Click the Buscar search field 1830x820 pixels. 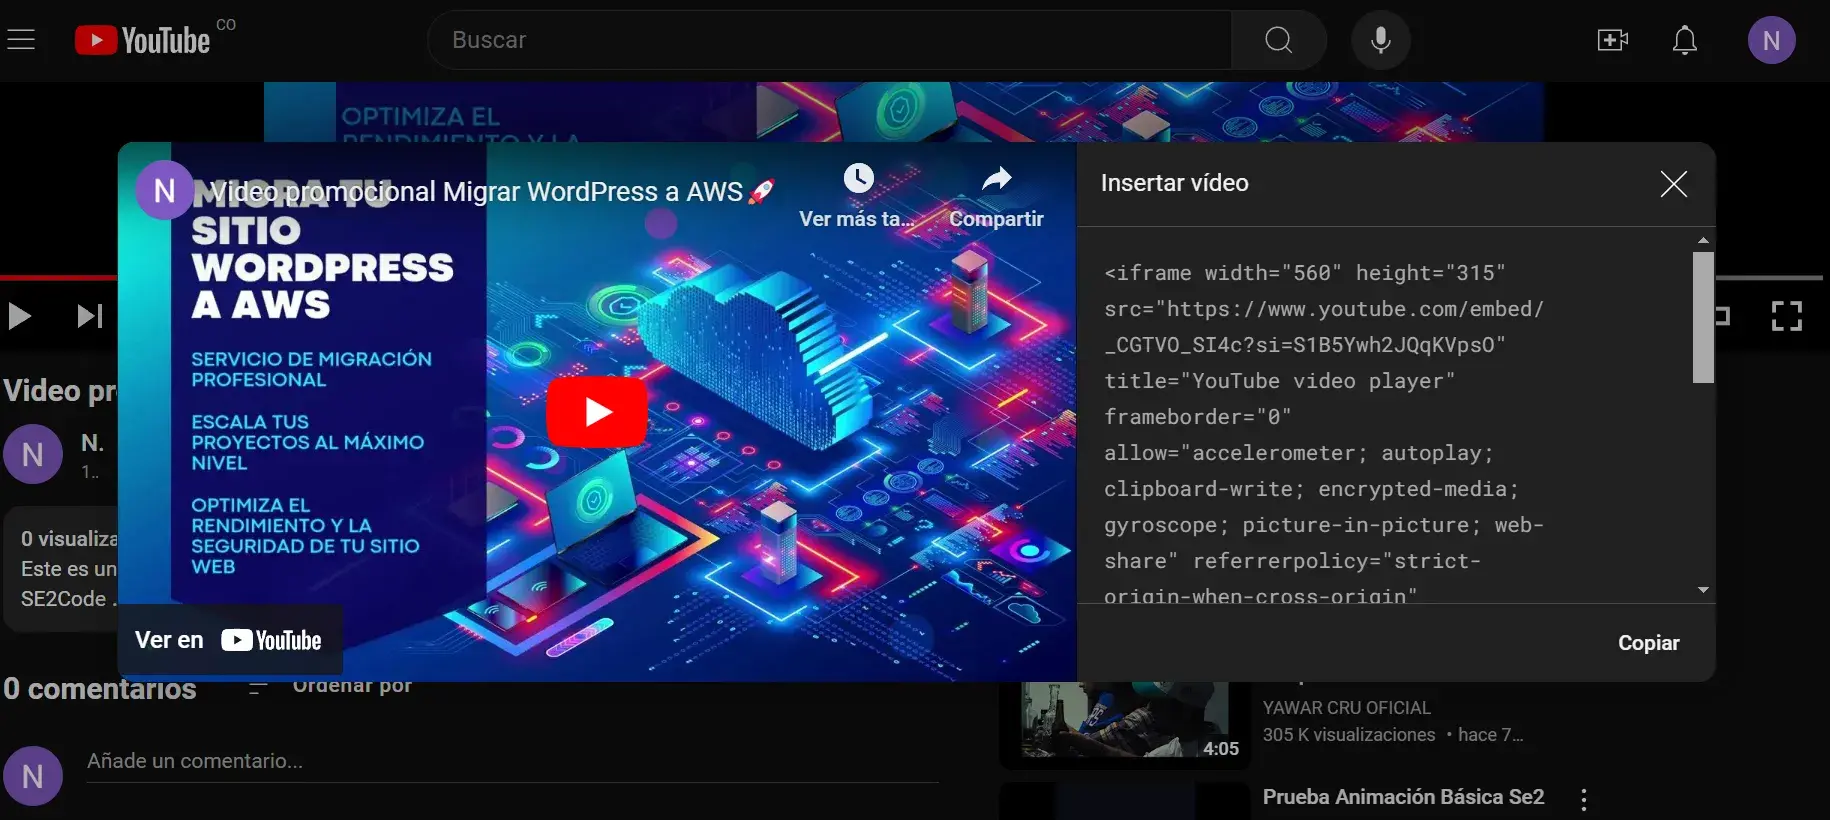(x=830, y=40)
